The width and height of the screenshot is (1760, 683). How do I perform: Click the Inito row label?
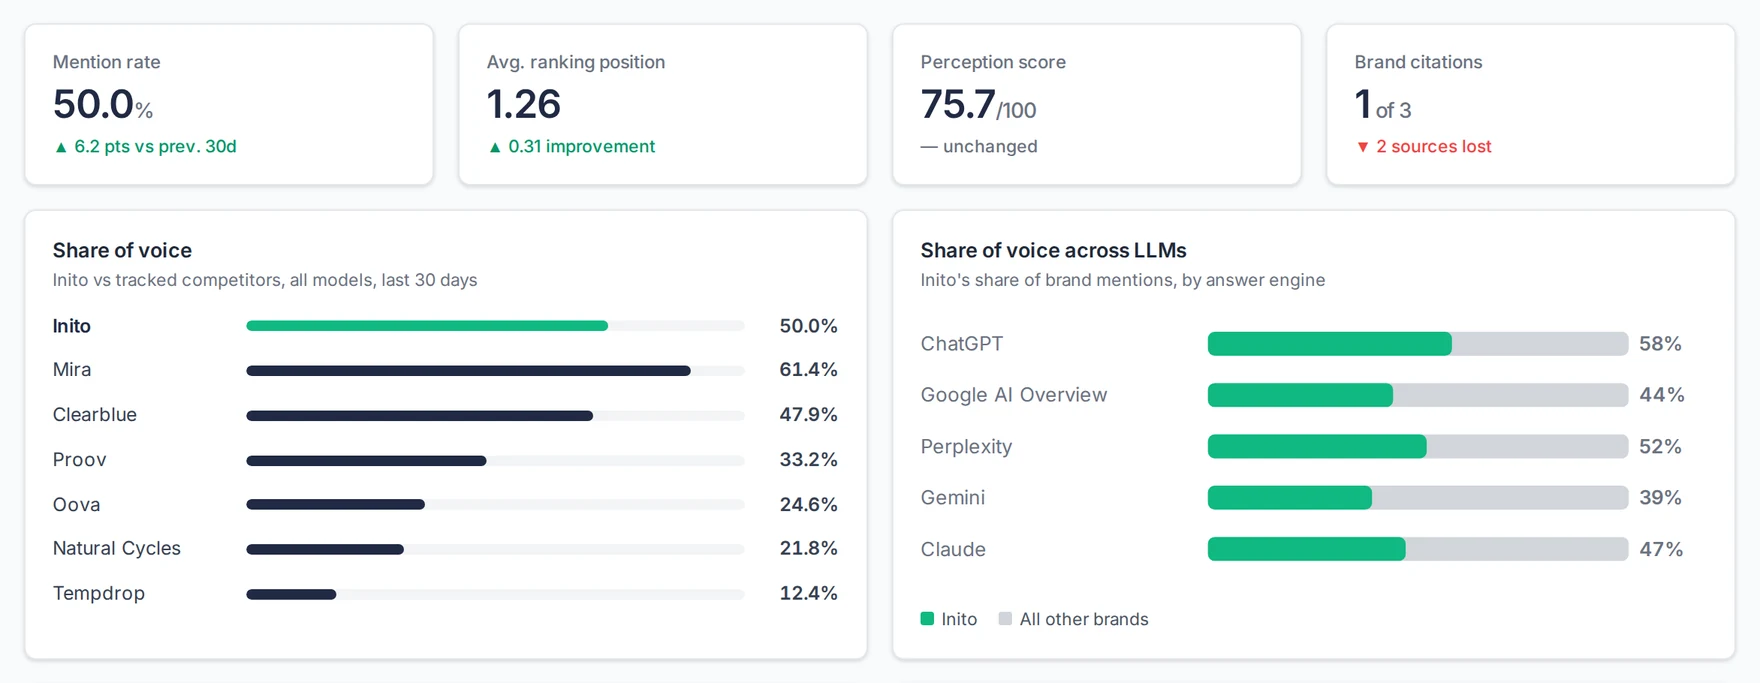point(72,326)
